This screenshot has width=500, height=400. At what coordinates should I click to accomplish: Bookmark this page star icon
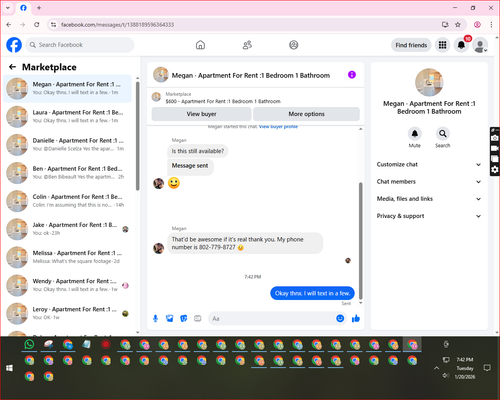pyautogui.click(x=458, y=25)
